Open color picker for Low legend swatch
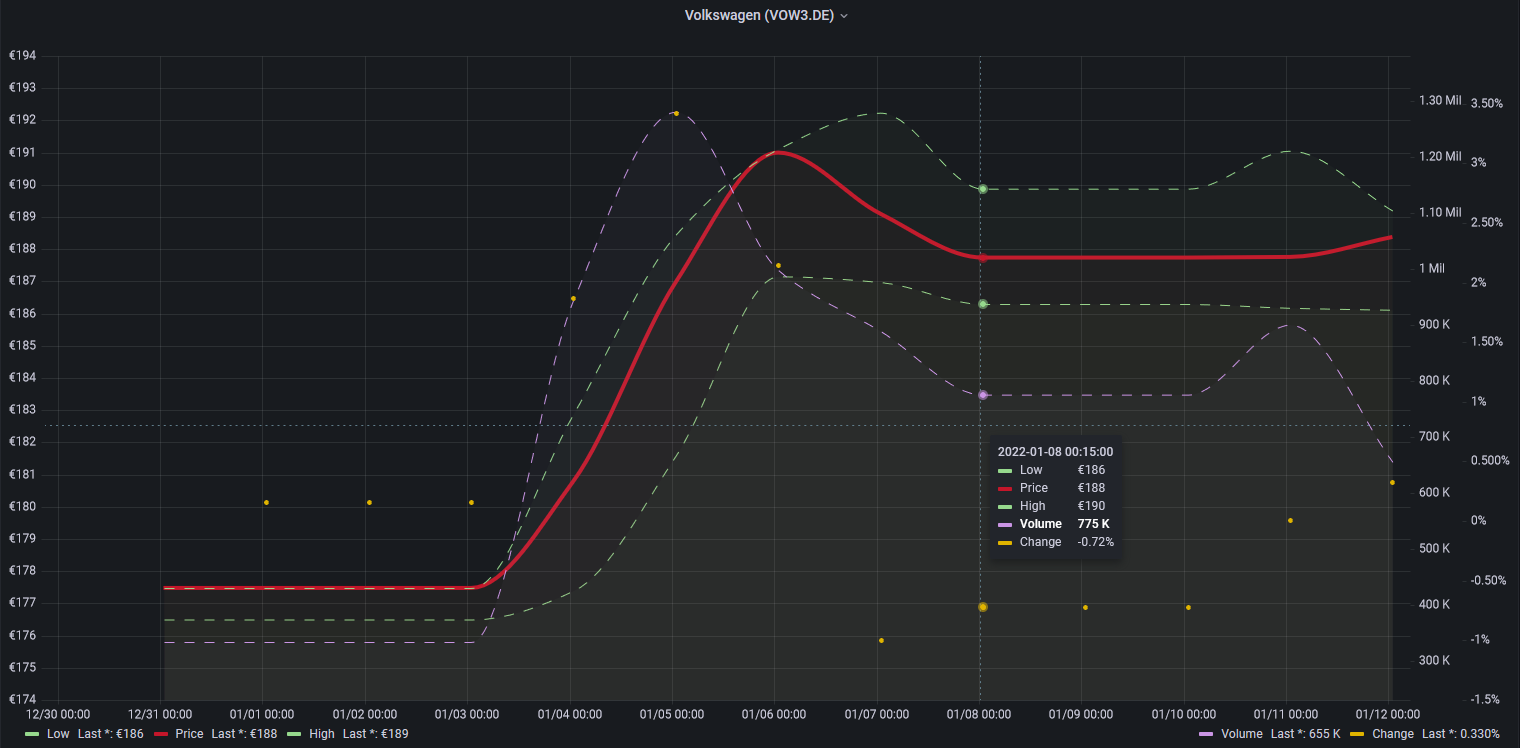The image size is (1520, 748). click(x=32, y=734)
